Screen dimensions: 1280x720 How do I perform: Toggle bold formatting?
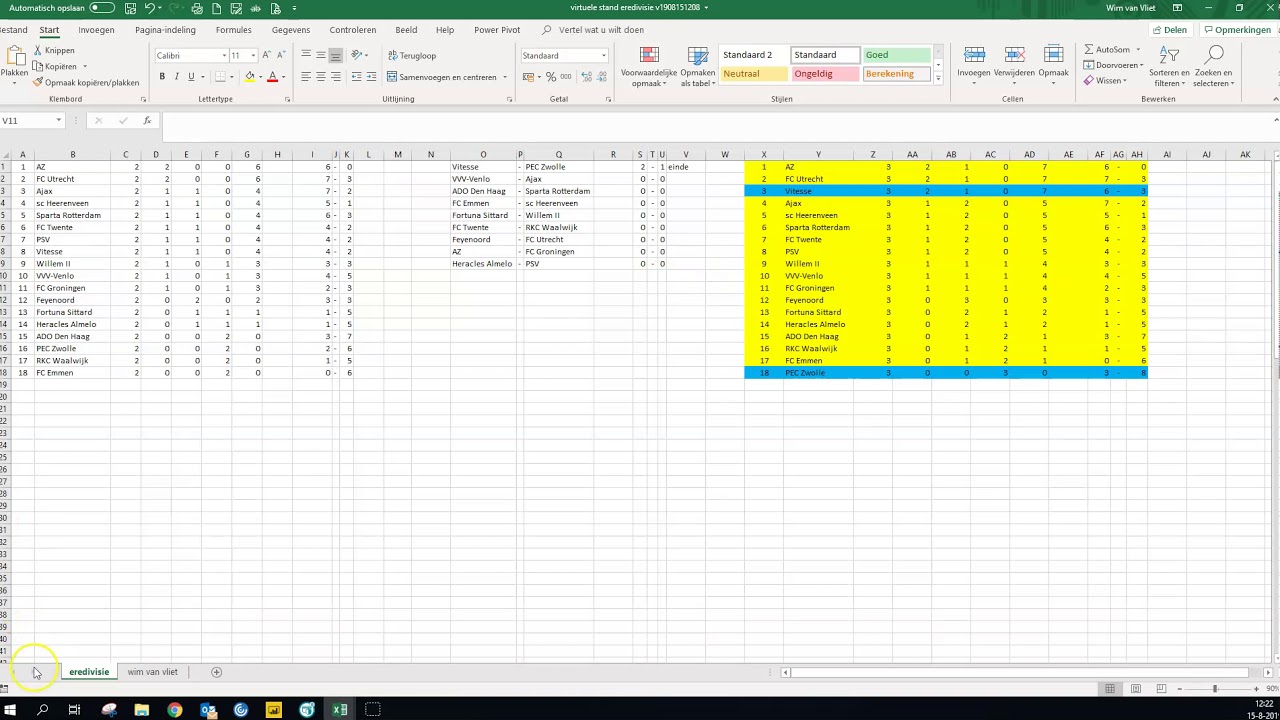pos(162,77)
